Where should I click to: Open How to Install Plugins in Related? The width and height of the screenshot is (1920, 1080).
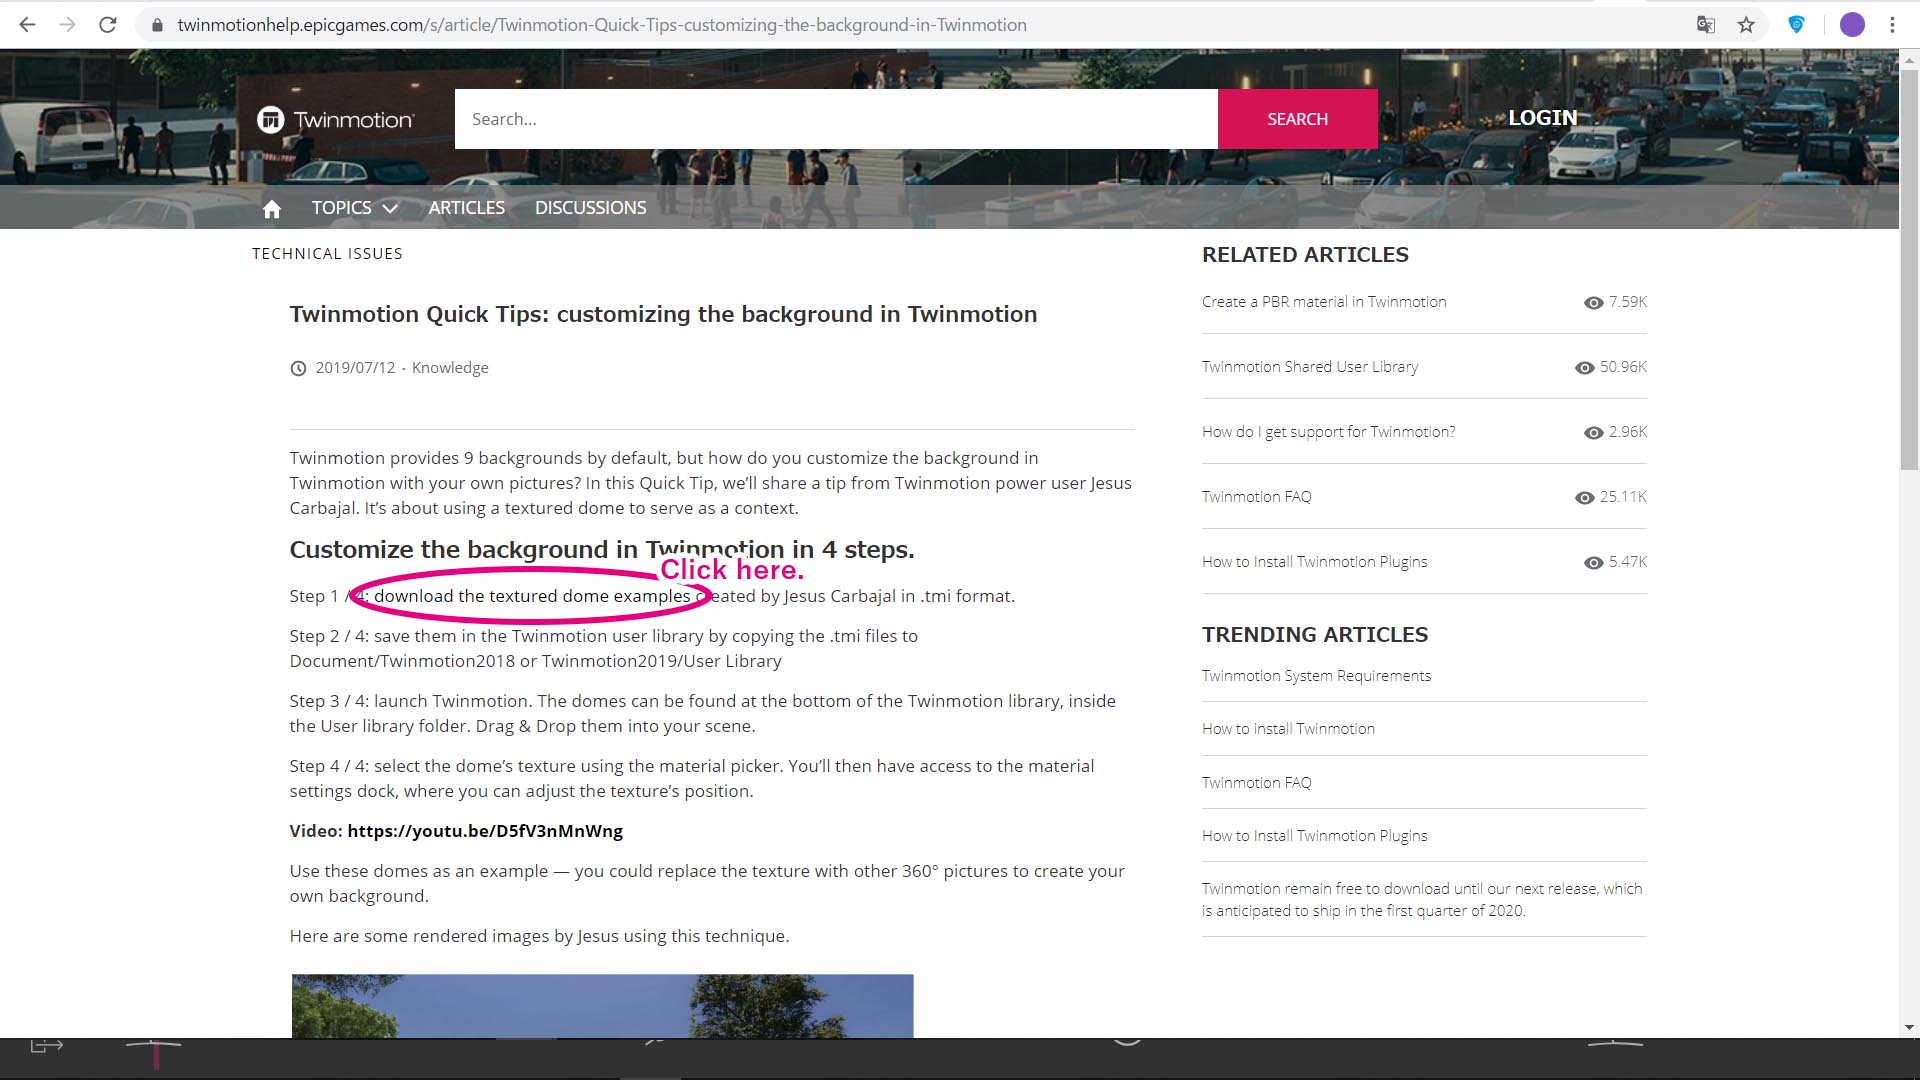1314,562
